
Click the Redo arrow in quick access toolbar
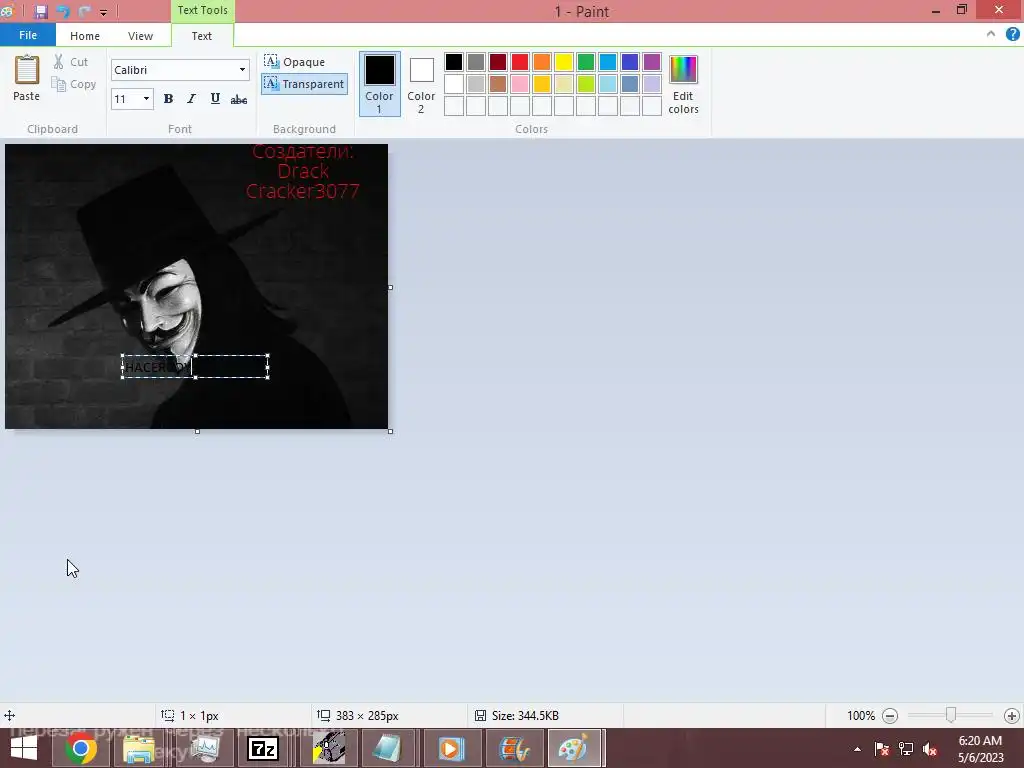(84, 12)
